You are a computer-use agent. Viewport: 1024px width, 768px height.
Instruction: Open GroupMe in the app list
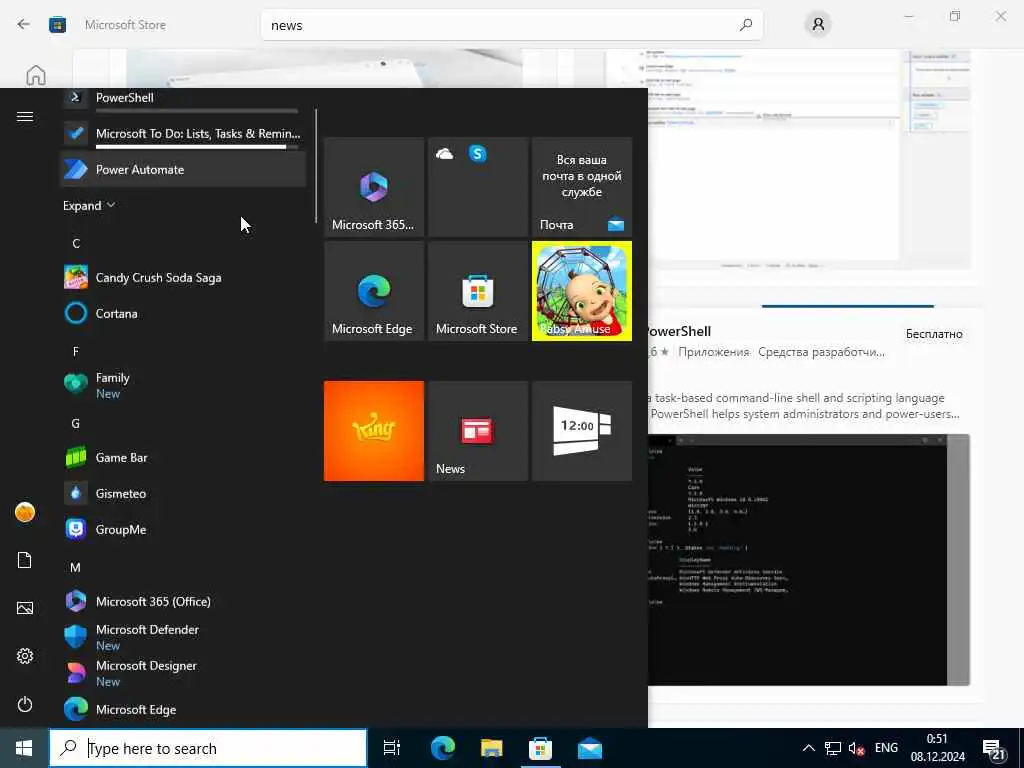183,530
